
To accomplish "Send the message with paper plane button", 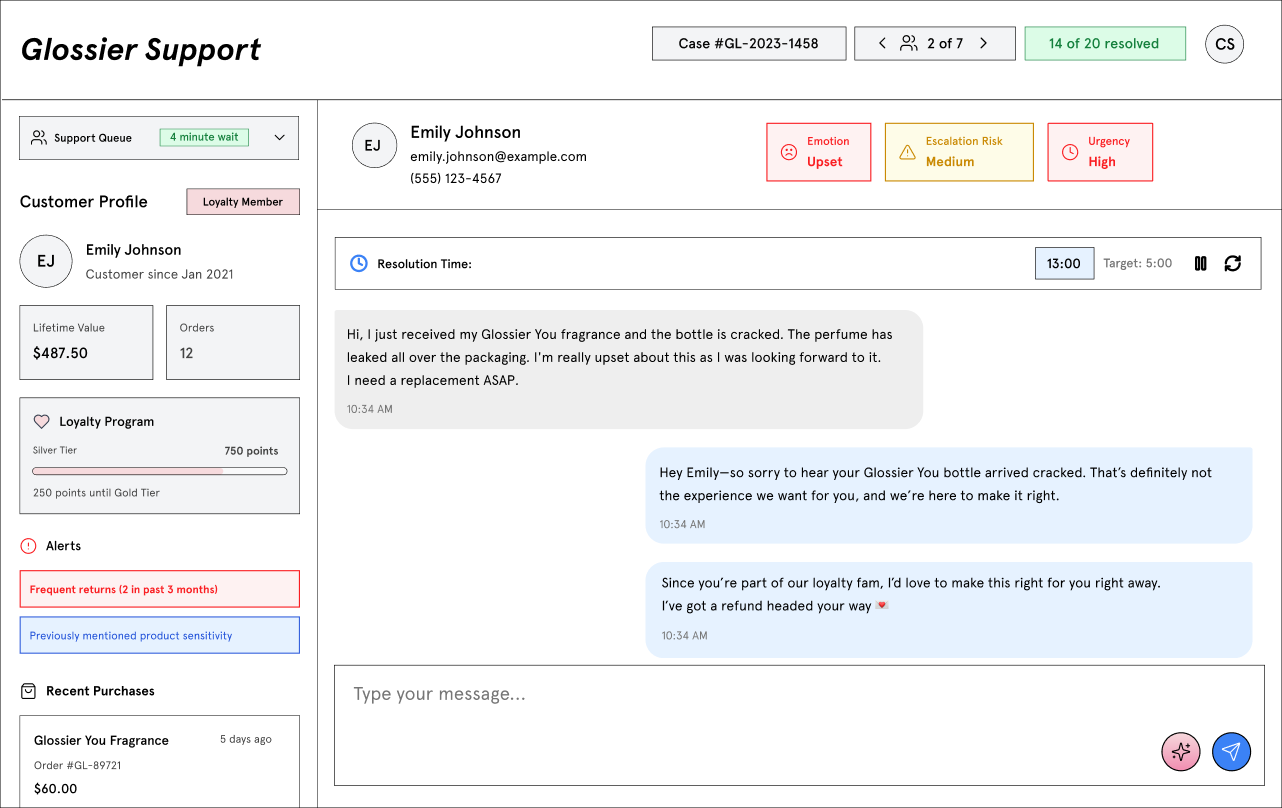I will coord(1232,751).
